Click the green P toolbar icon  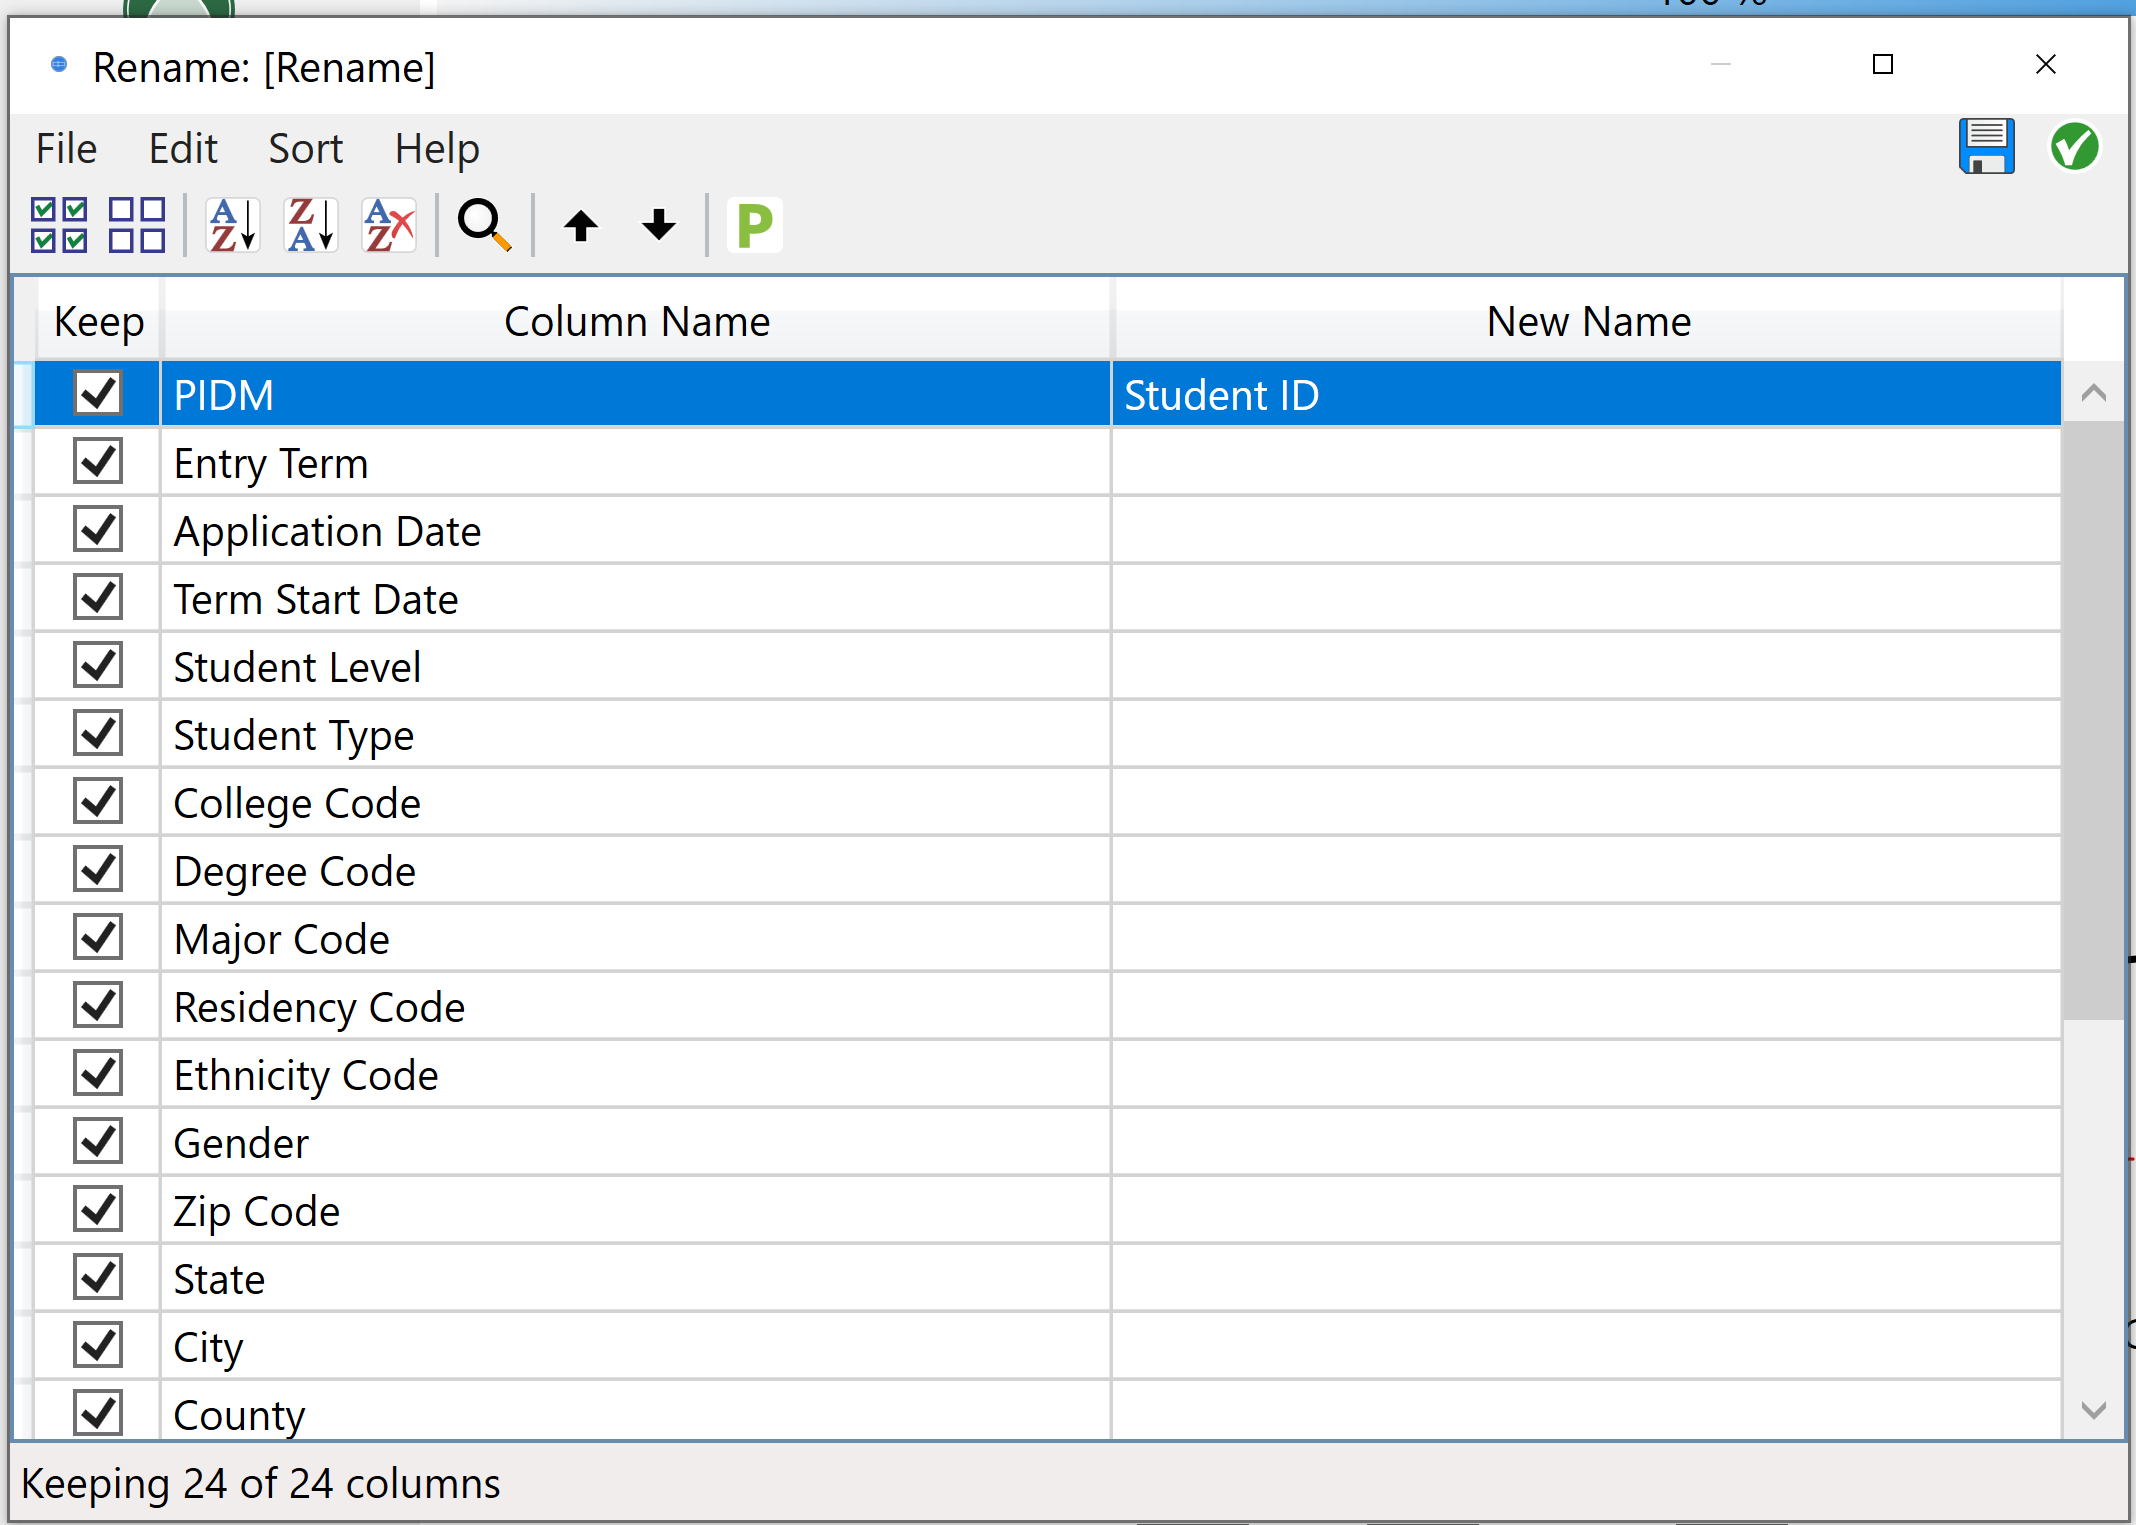point(754,225)
